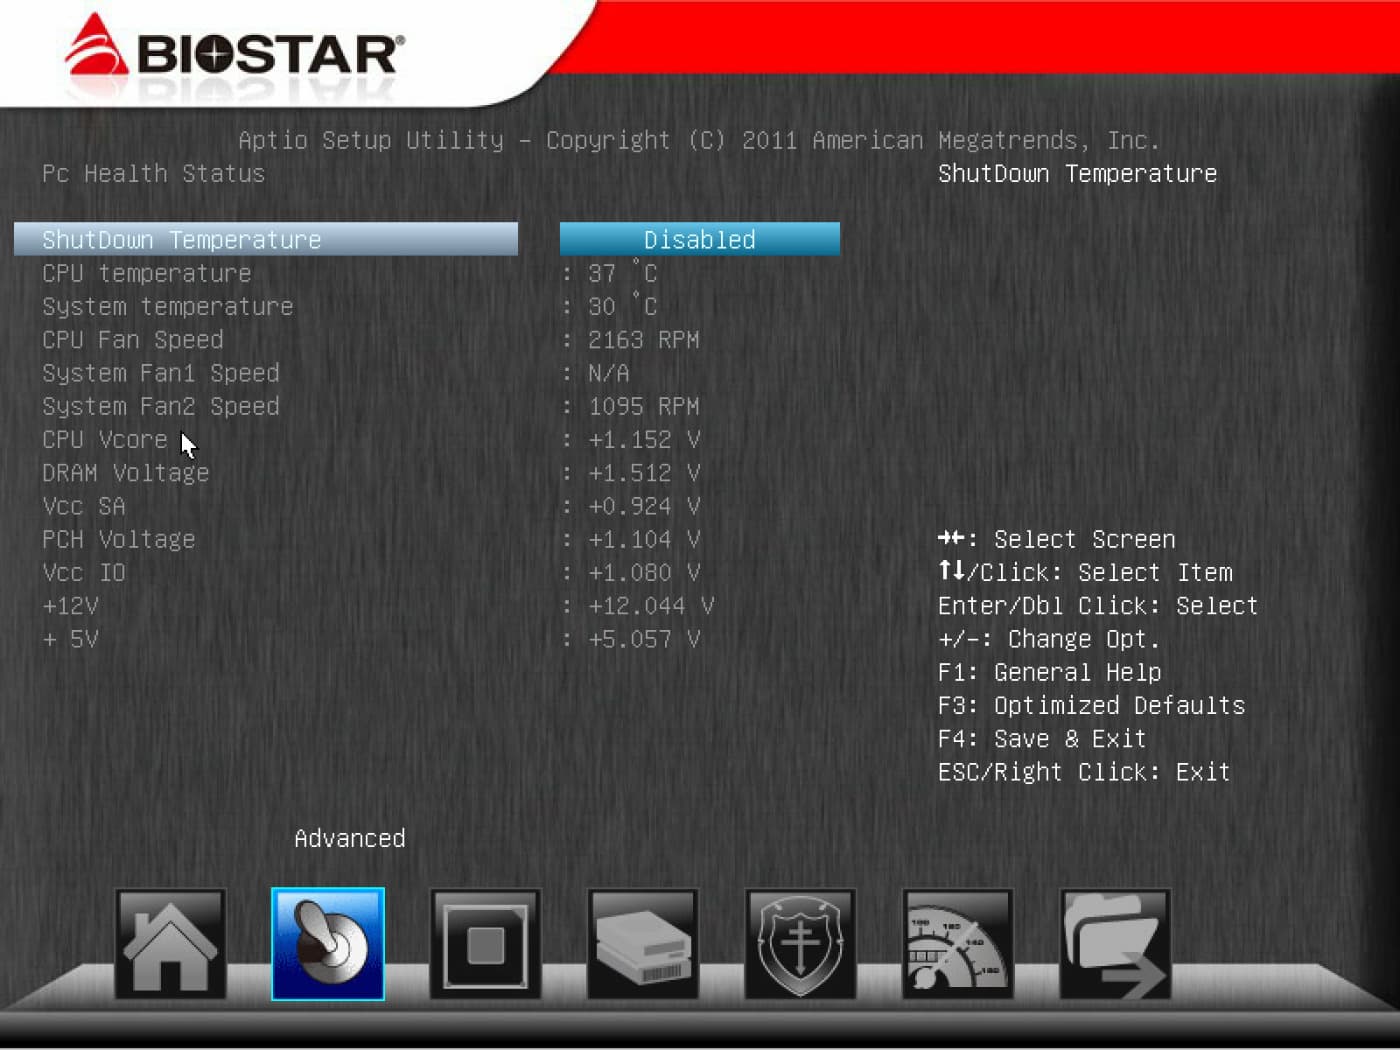Viewport: 1400px width, 1050px height.
Task: Click the CPU Vcore label
Action: pyautogui.click(x=105, y=440)
